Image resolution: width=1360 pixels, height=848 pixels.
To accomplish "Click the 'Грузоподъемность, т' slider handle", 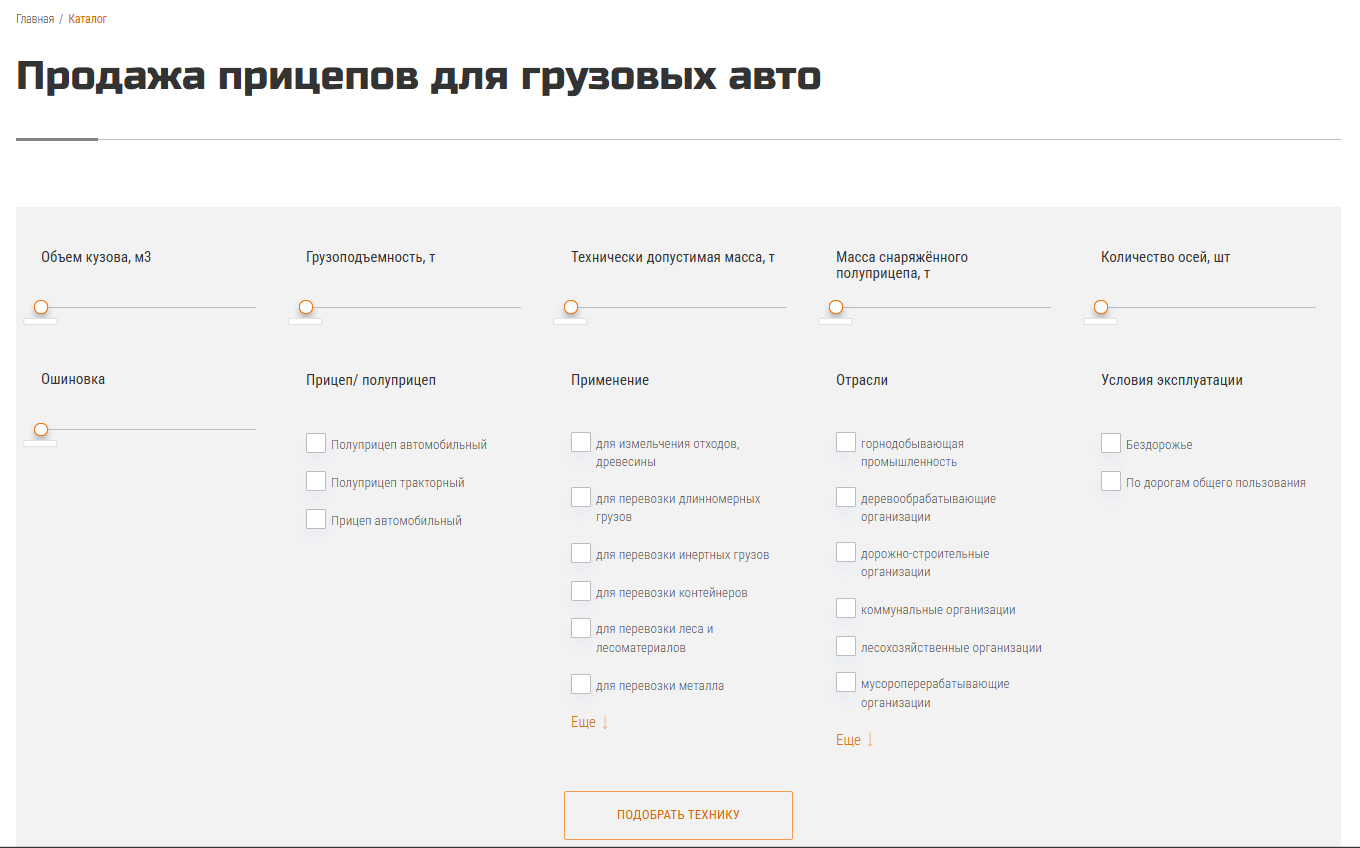I will tap(306, 307).
